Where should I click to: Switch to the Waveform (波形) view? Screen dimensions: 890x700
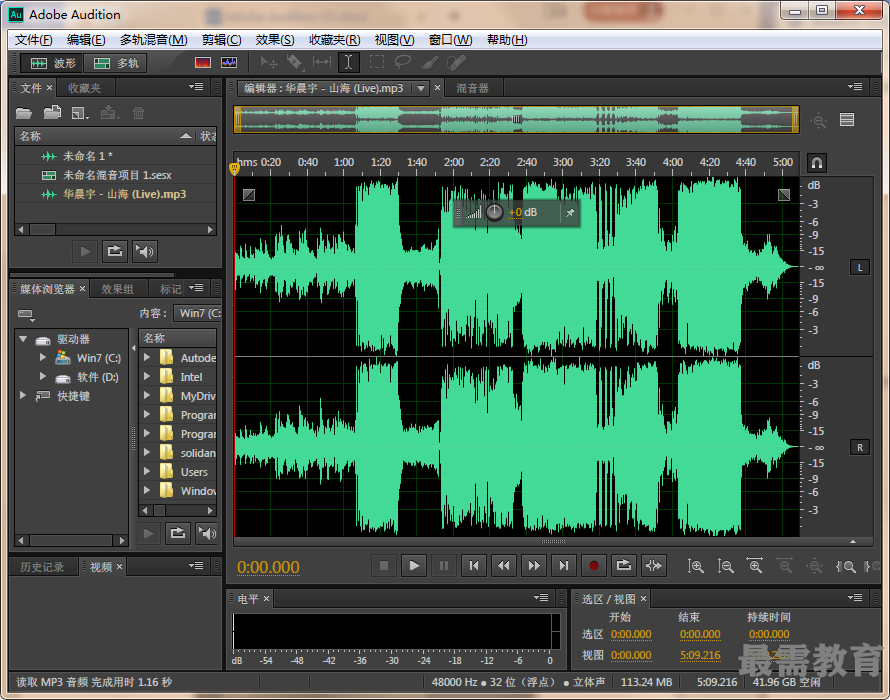pos(52,63)
